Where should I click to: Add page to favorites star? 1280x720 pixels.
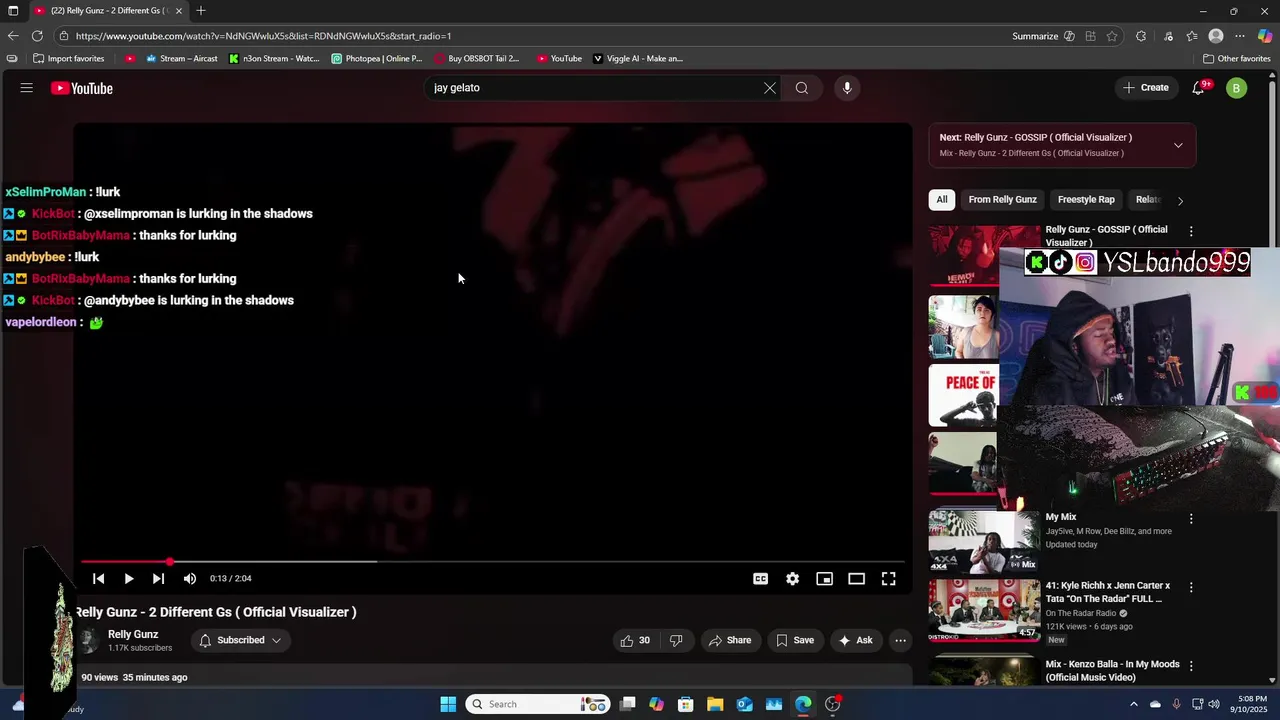point(1112,36)
